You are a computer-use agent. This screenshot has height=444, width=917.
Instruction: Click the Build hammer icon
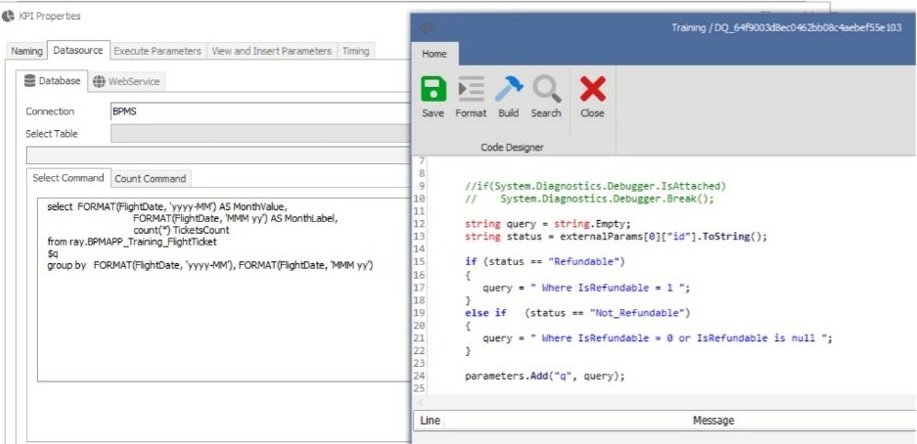pyautogui.click(x=508, y=90)
